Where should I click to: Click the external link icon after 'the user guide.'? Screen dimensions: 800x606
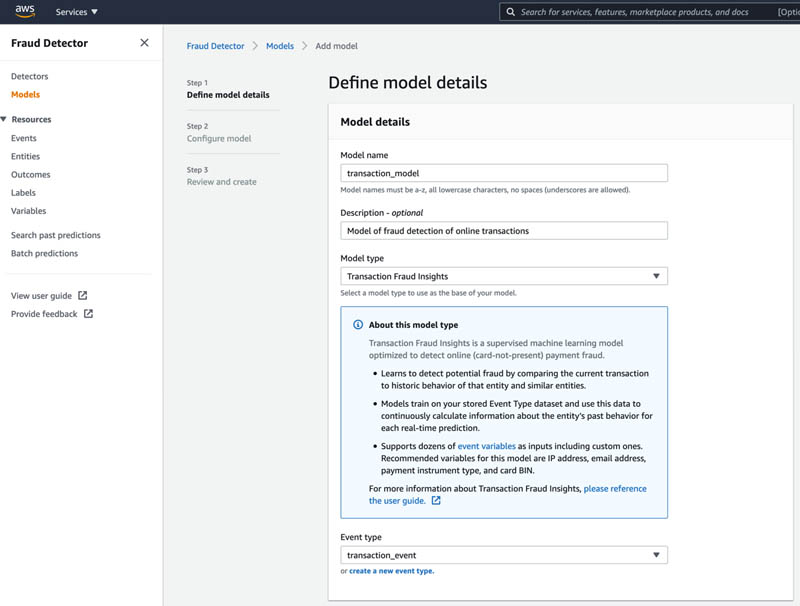pos(436,500)
